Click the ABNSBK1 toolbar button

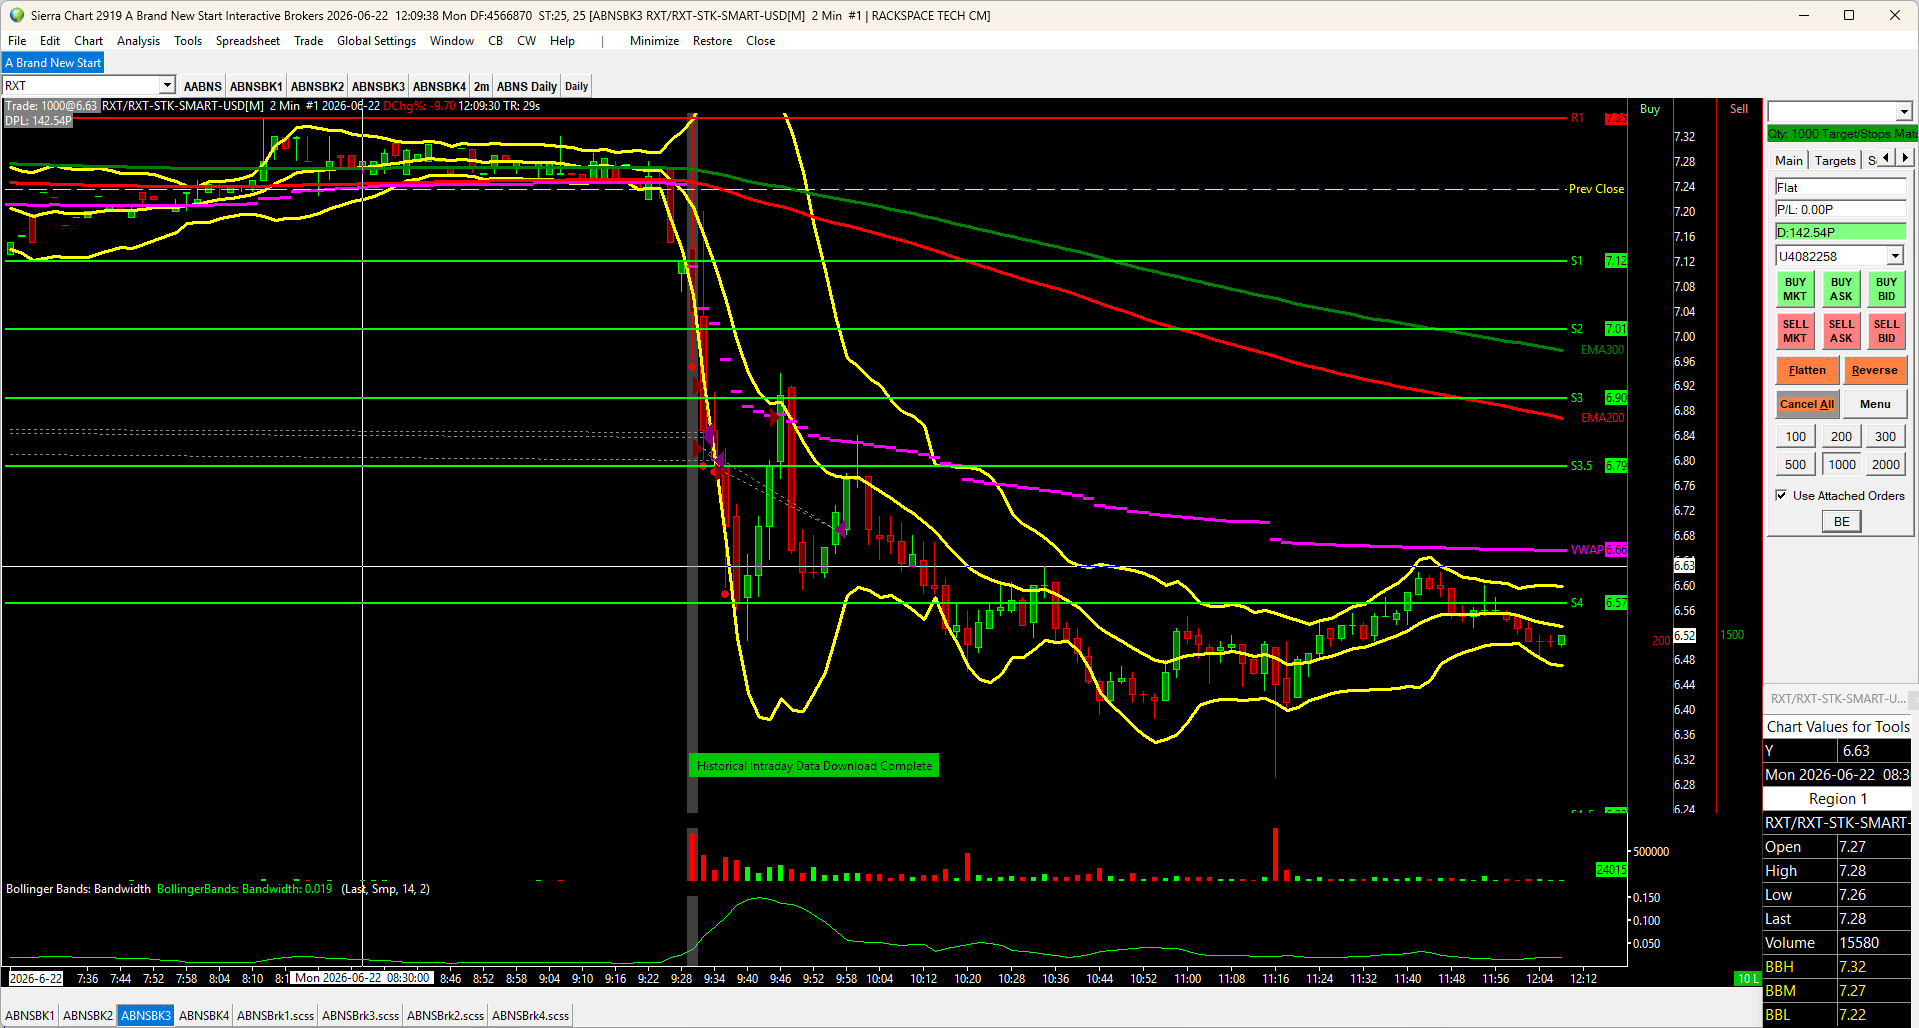pos(256,87)
